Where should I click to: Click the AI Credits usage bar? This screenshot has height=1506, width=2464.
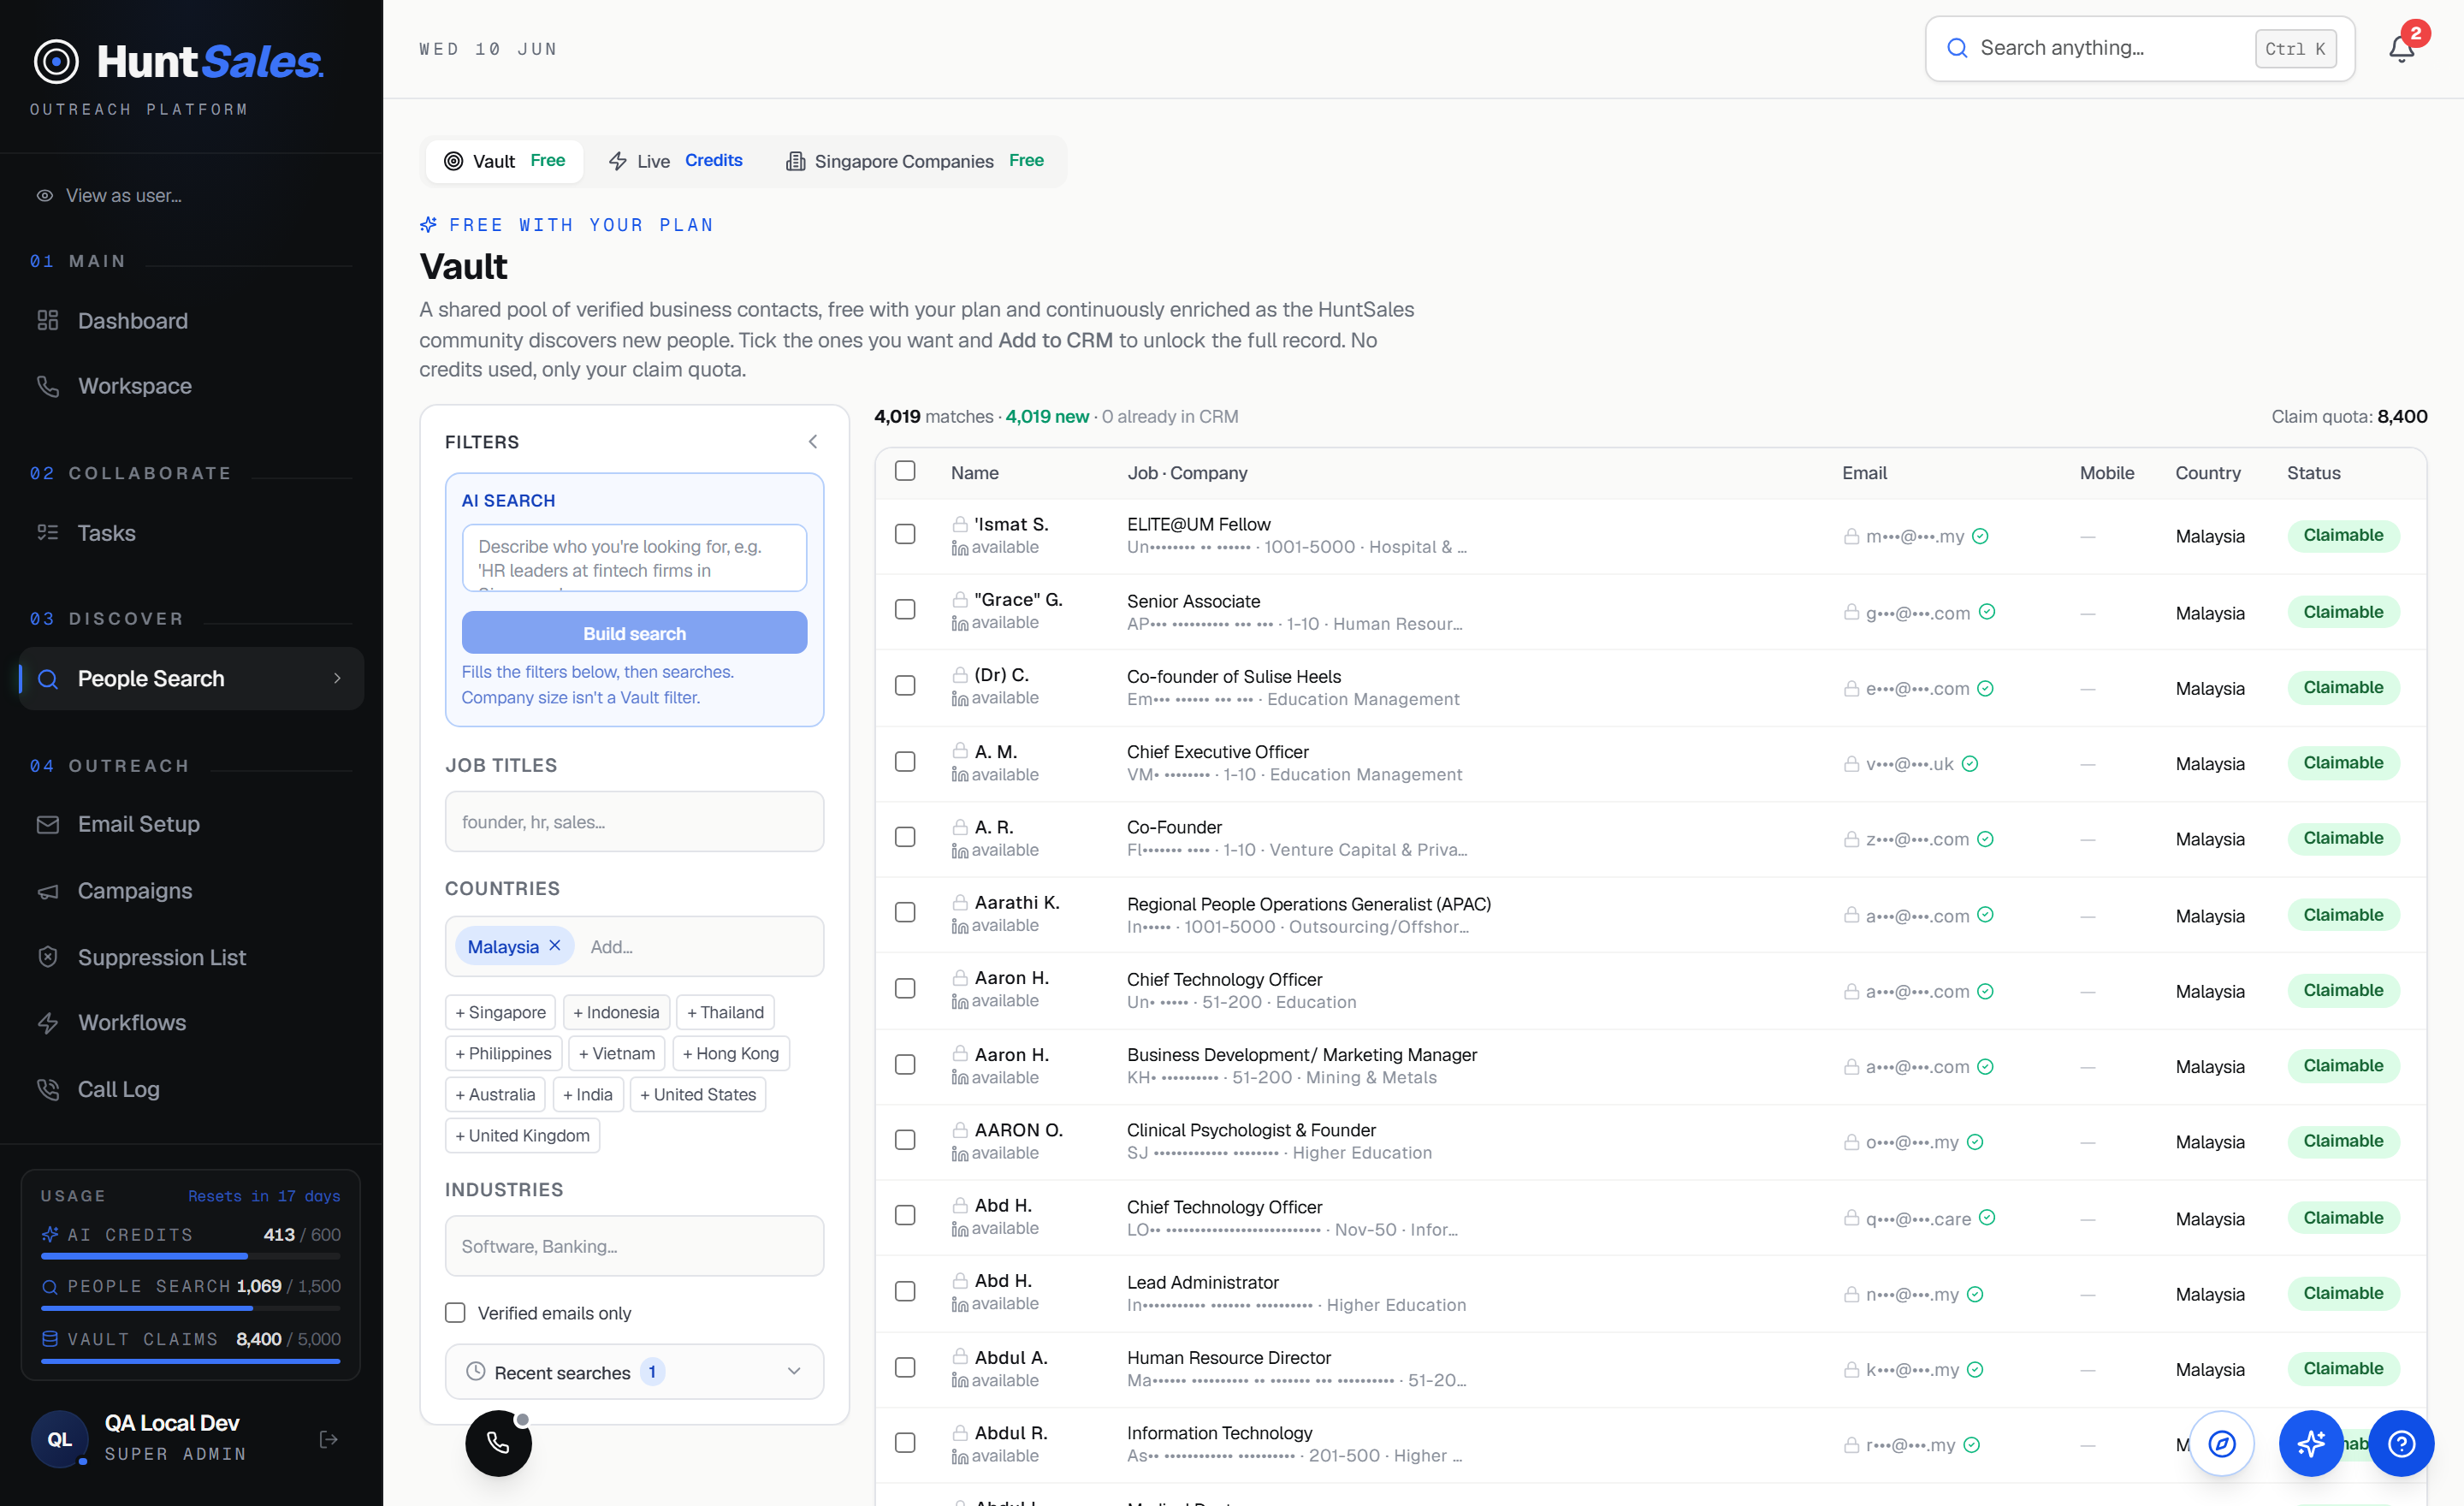[190, 1255]
